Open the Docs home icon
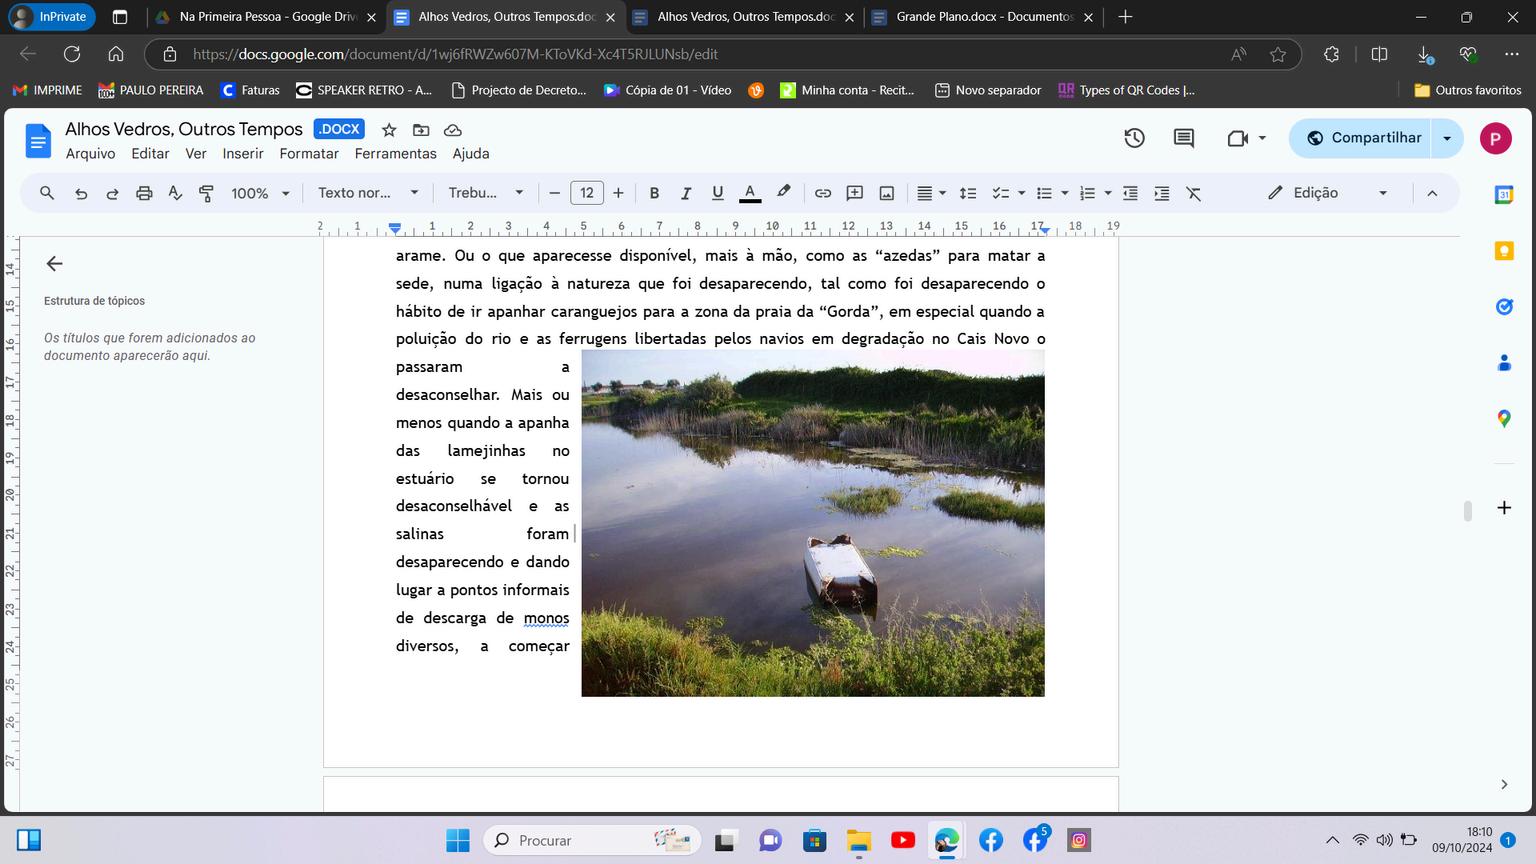This screenshot has width=1536, height=864. pos(38,141)
